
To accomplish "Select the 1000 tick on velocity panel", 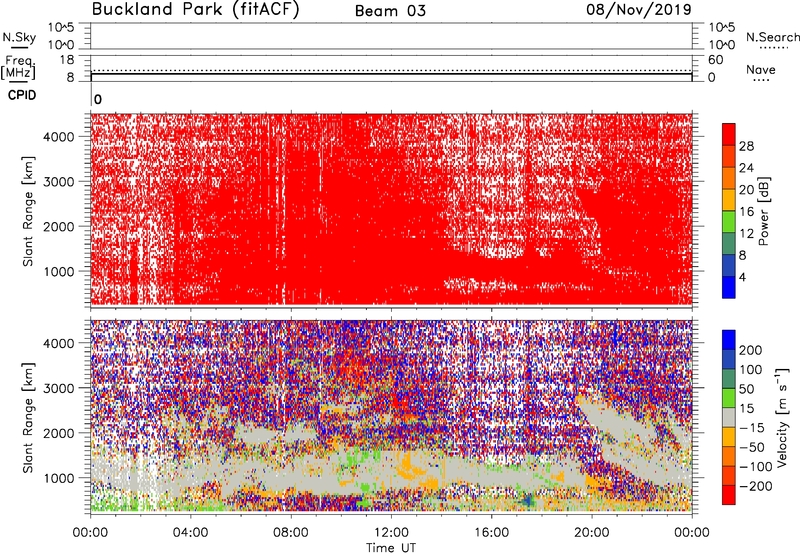I will click(x=59, y=478).
